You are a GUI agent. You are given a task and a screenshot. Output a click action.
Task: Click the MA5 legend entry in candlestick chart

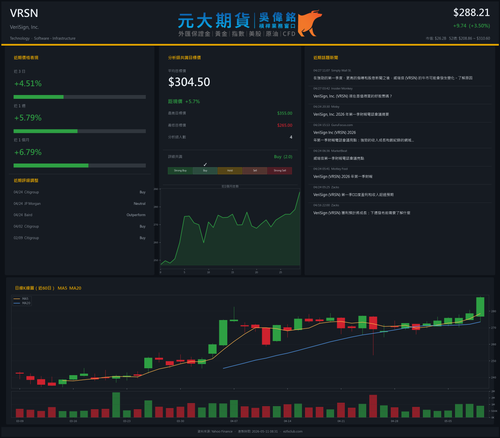pyautogui.click(x=22, y=299)
